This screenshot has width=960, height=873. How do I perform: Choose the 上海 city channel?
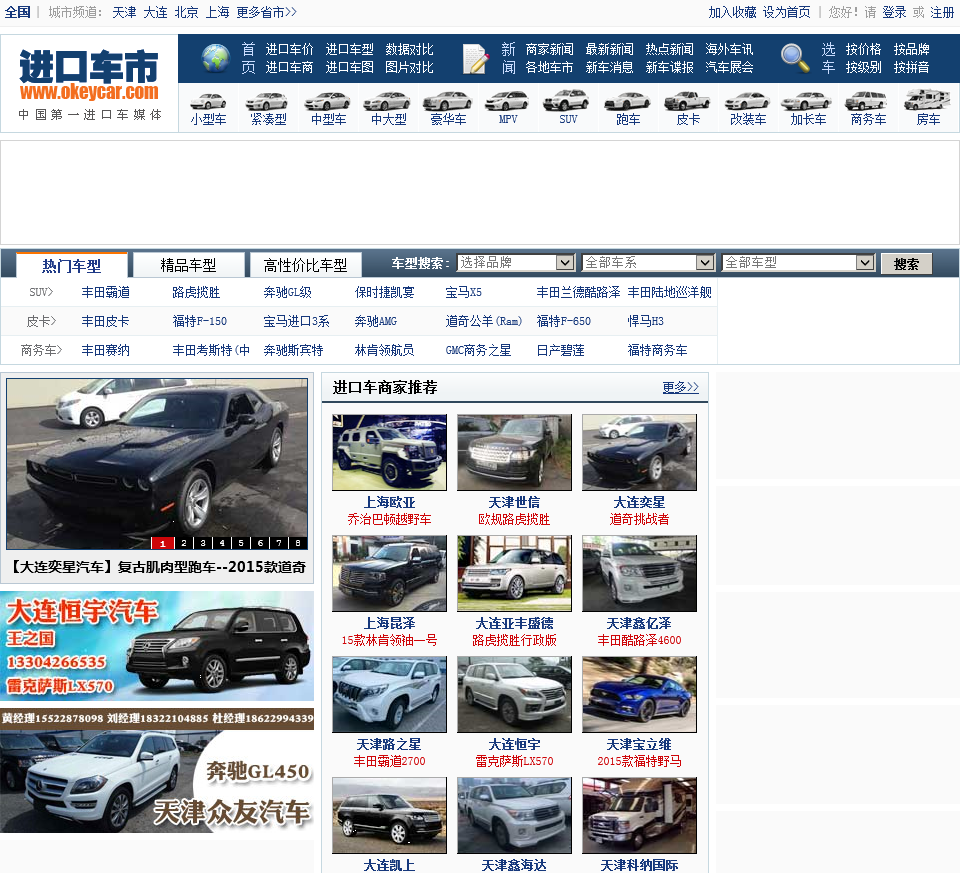(x=217, y=12)
